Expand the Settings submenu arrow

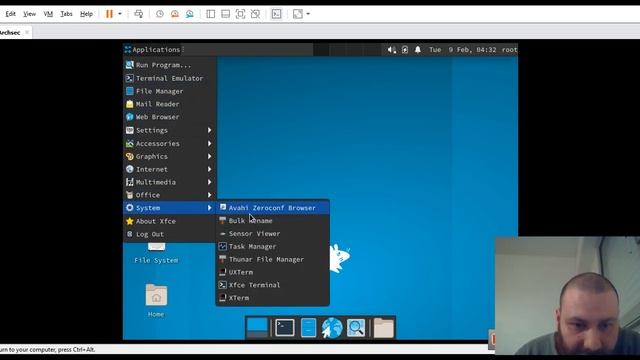209,130
